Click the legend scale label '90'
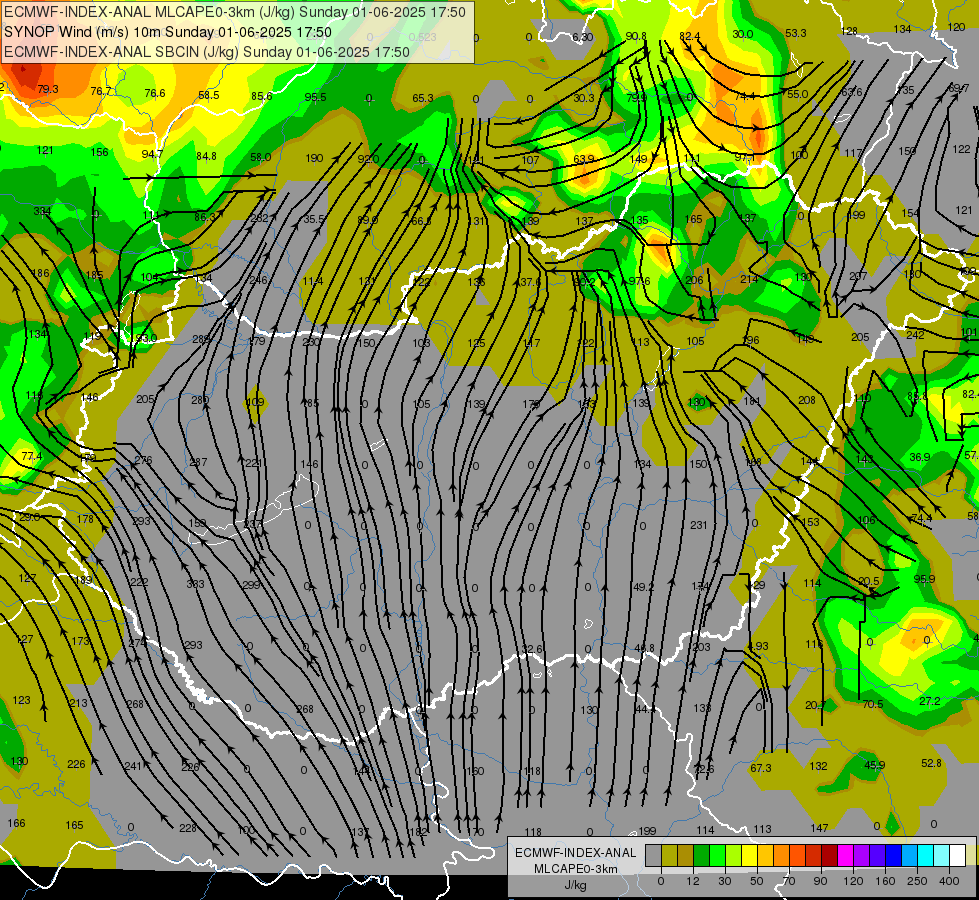Viewport: 979px width, 900px height. [820, 881]
